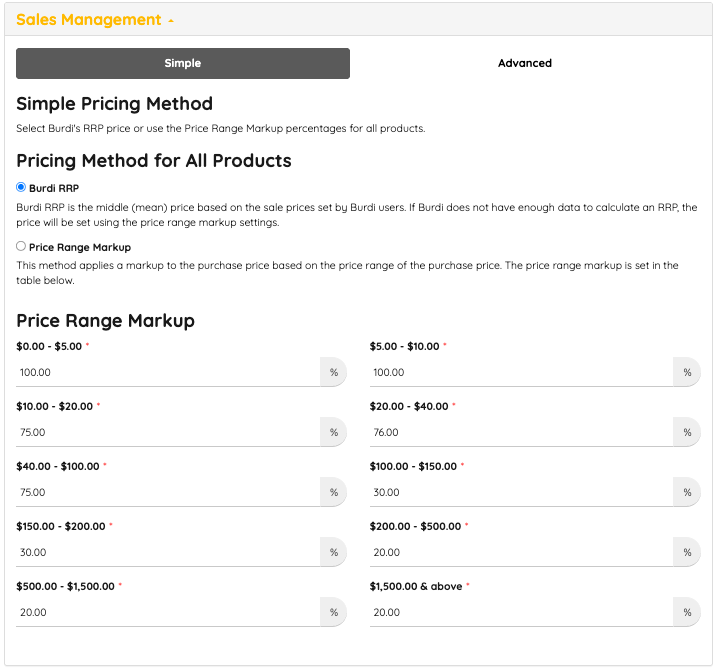Click the $500.00 - $1,500.00 markup field
This screenshot has height=669, width=717.
pyautogui.click(x=168, y=612)
